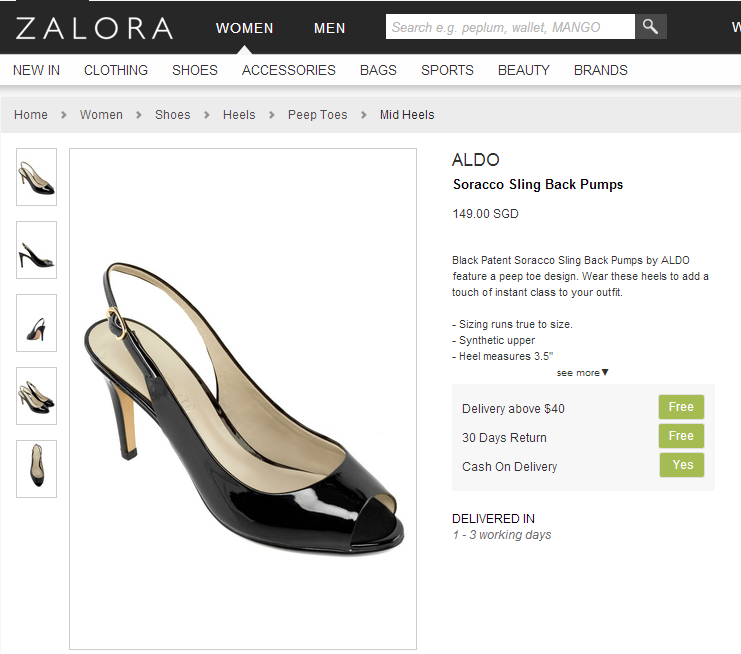Screen dimensions: 741x654
Task: Click the ZALORA logo
Action: [94, 28]
